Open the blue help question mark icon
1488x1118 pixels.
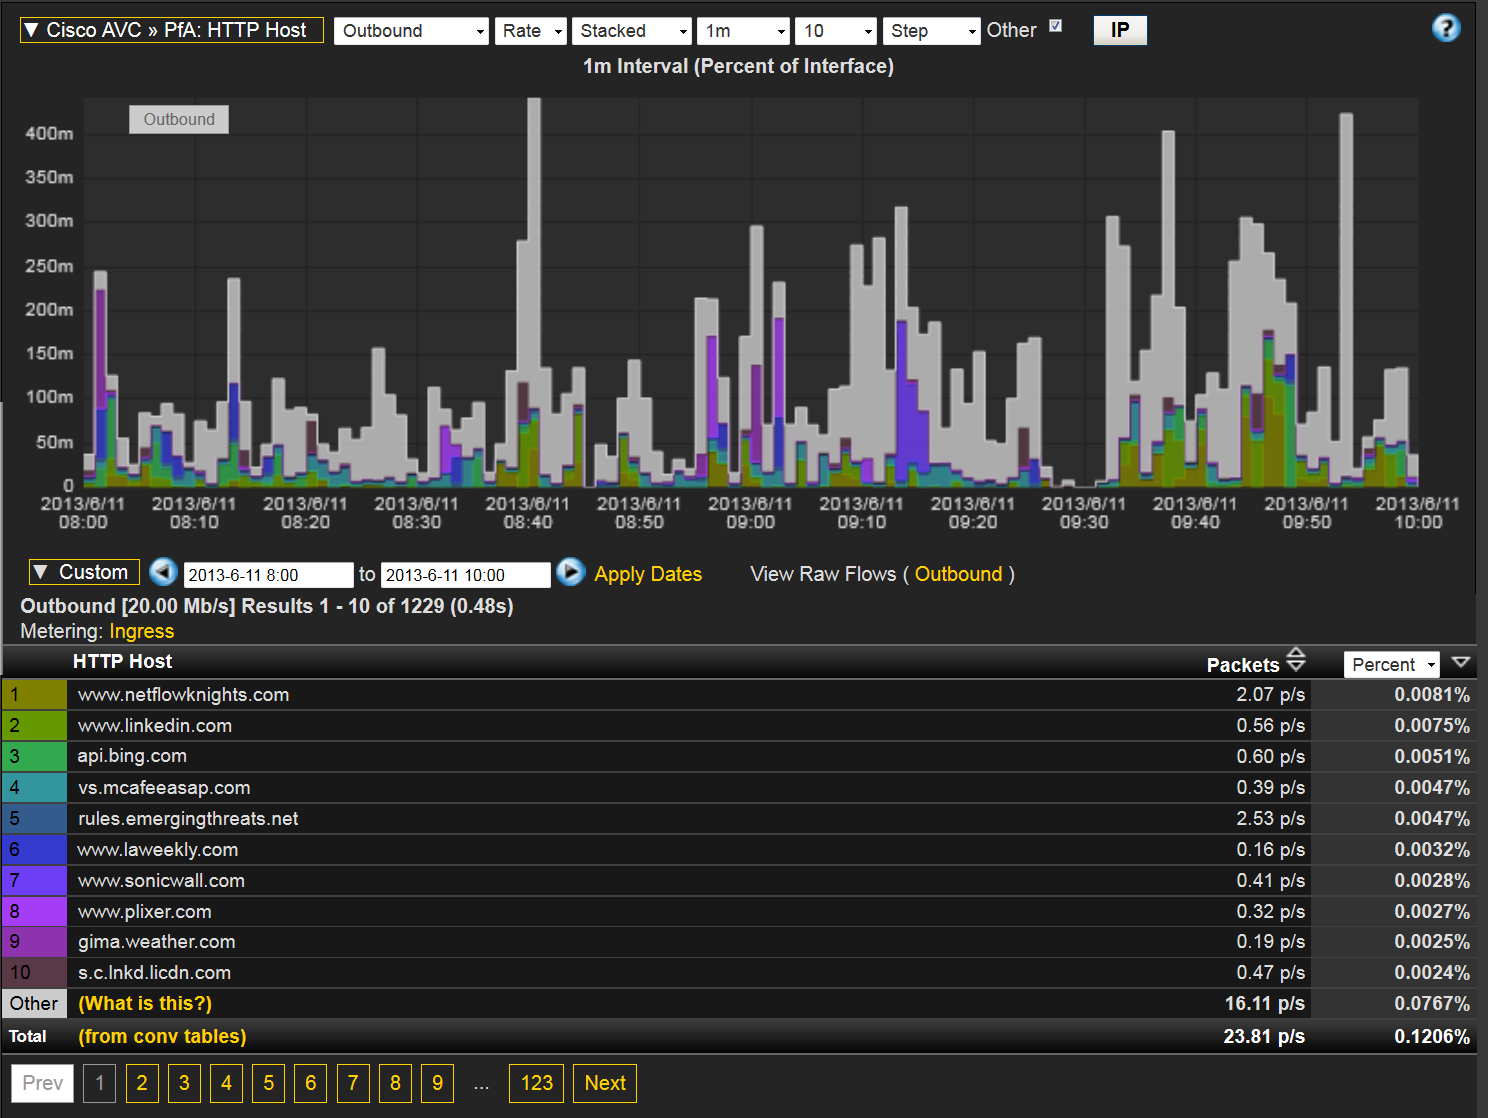pyautogui.click(x=1445, y=28)
